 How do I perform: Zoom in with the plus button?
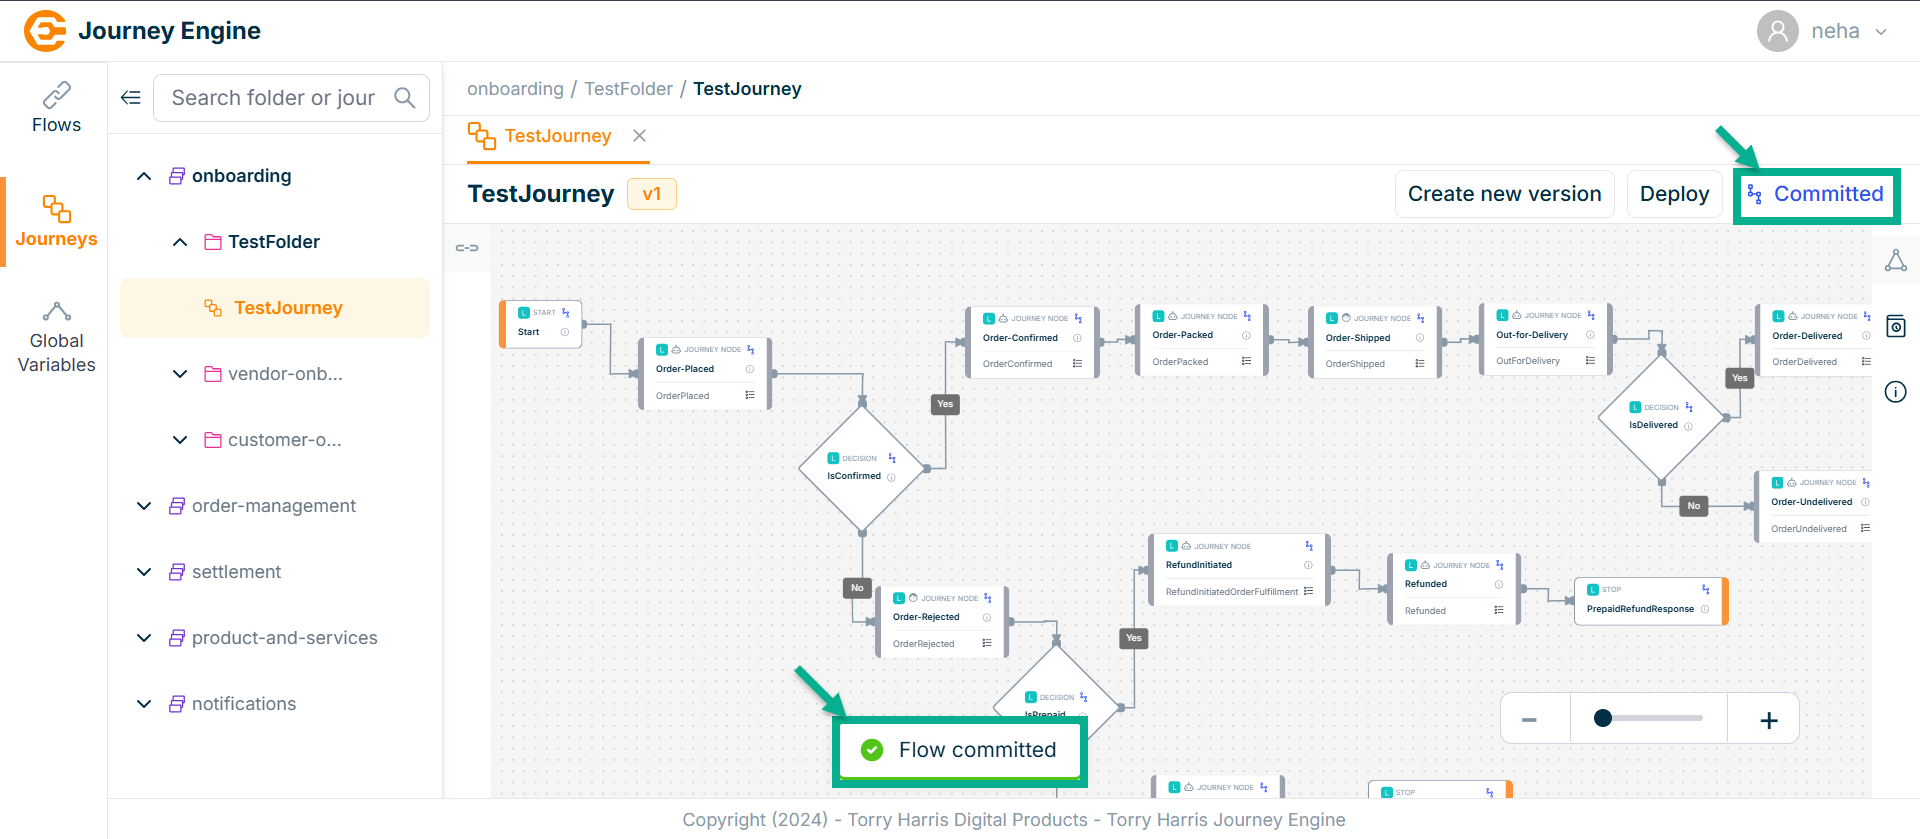(1768, 720)
